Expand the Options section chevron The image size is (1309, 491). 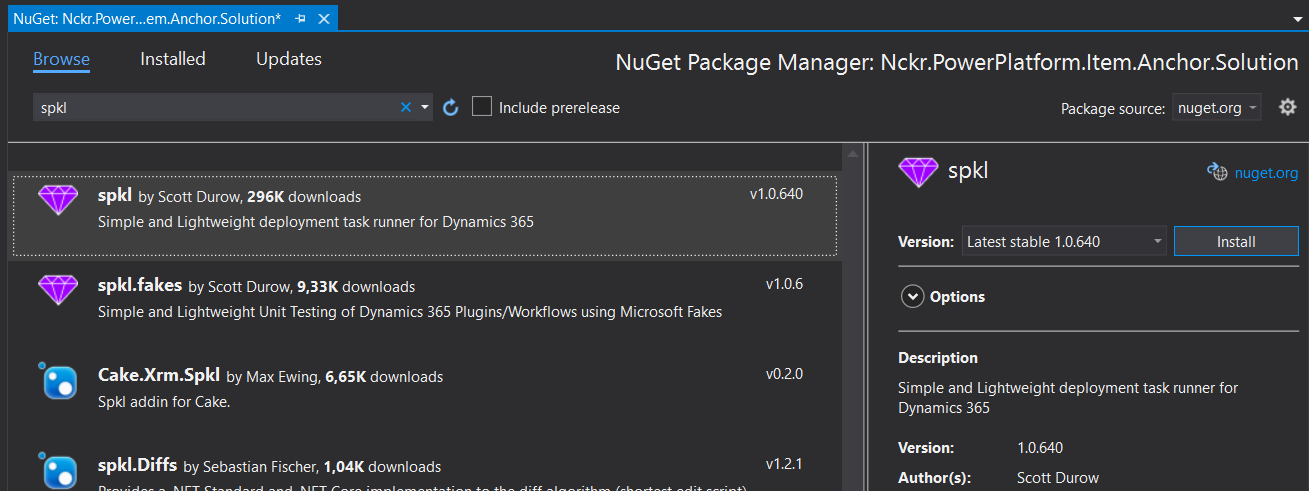[911, 297]
